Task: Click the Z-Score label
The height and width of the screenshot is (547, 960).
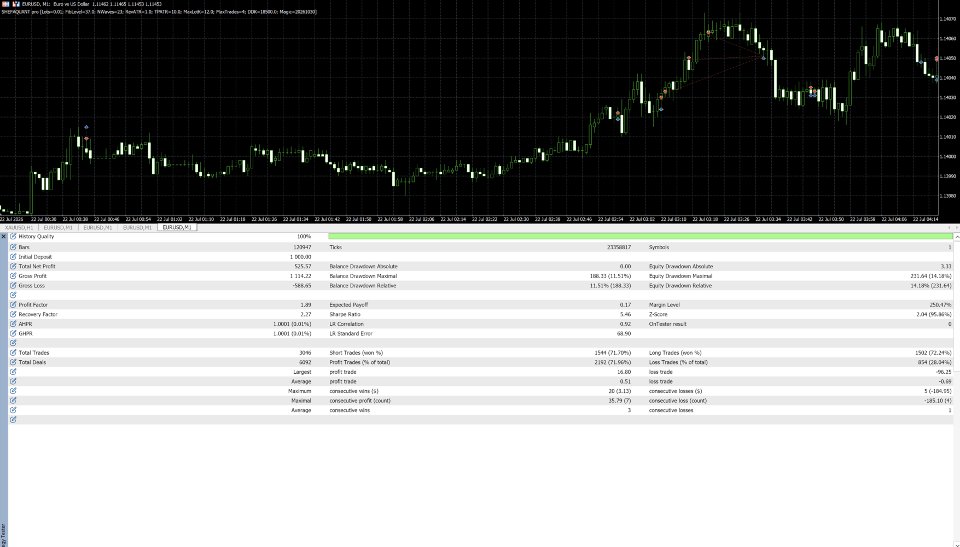Action: point(658,314)
